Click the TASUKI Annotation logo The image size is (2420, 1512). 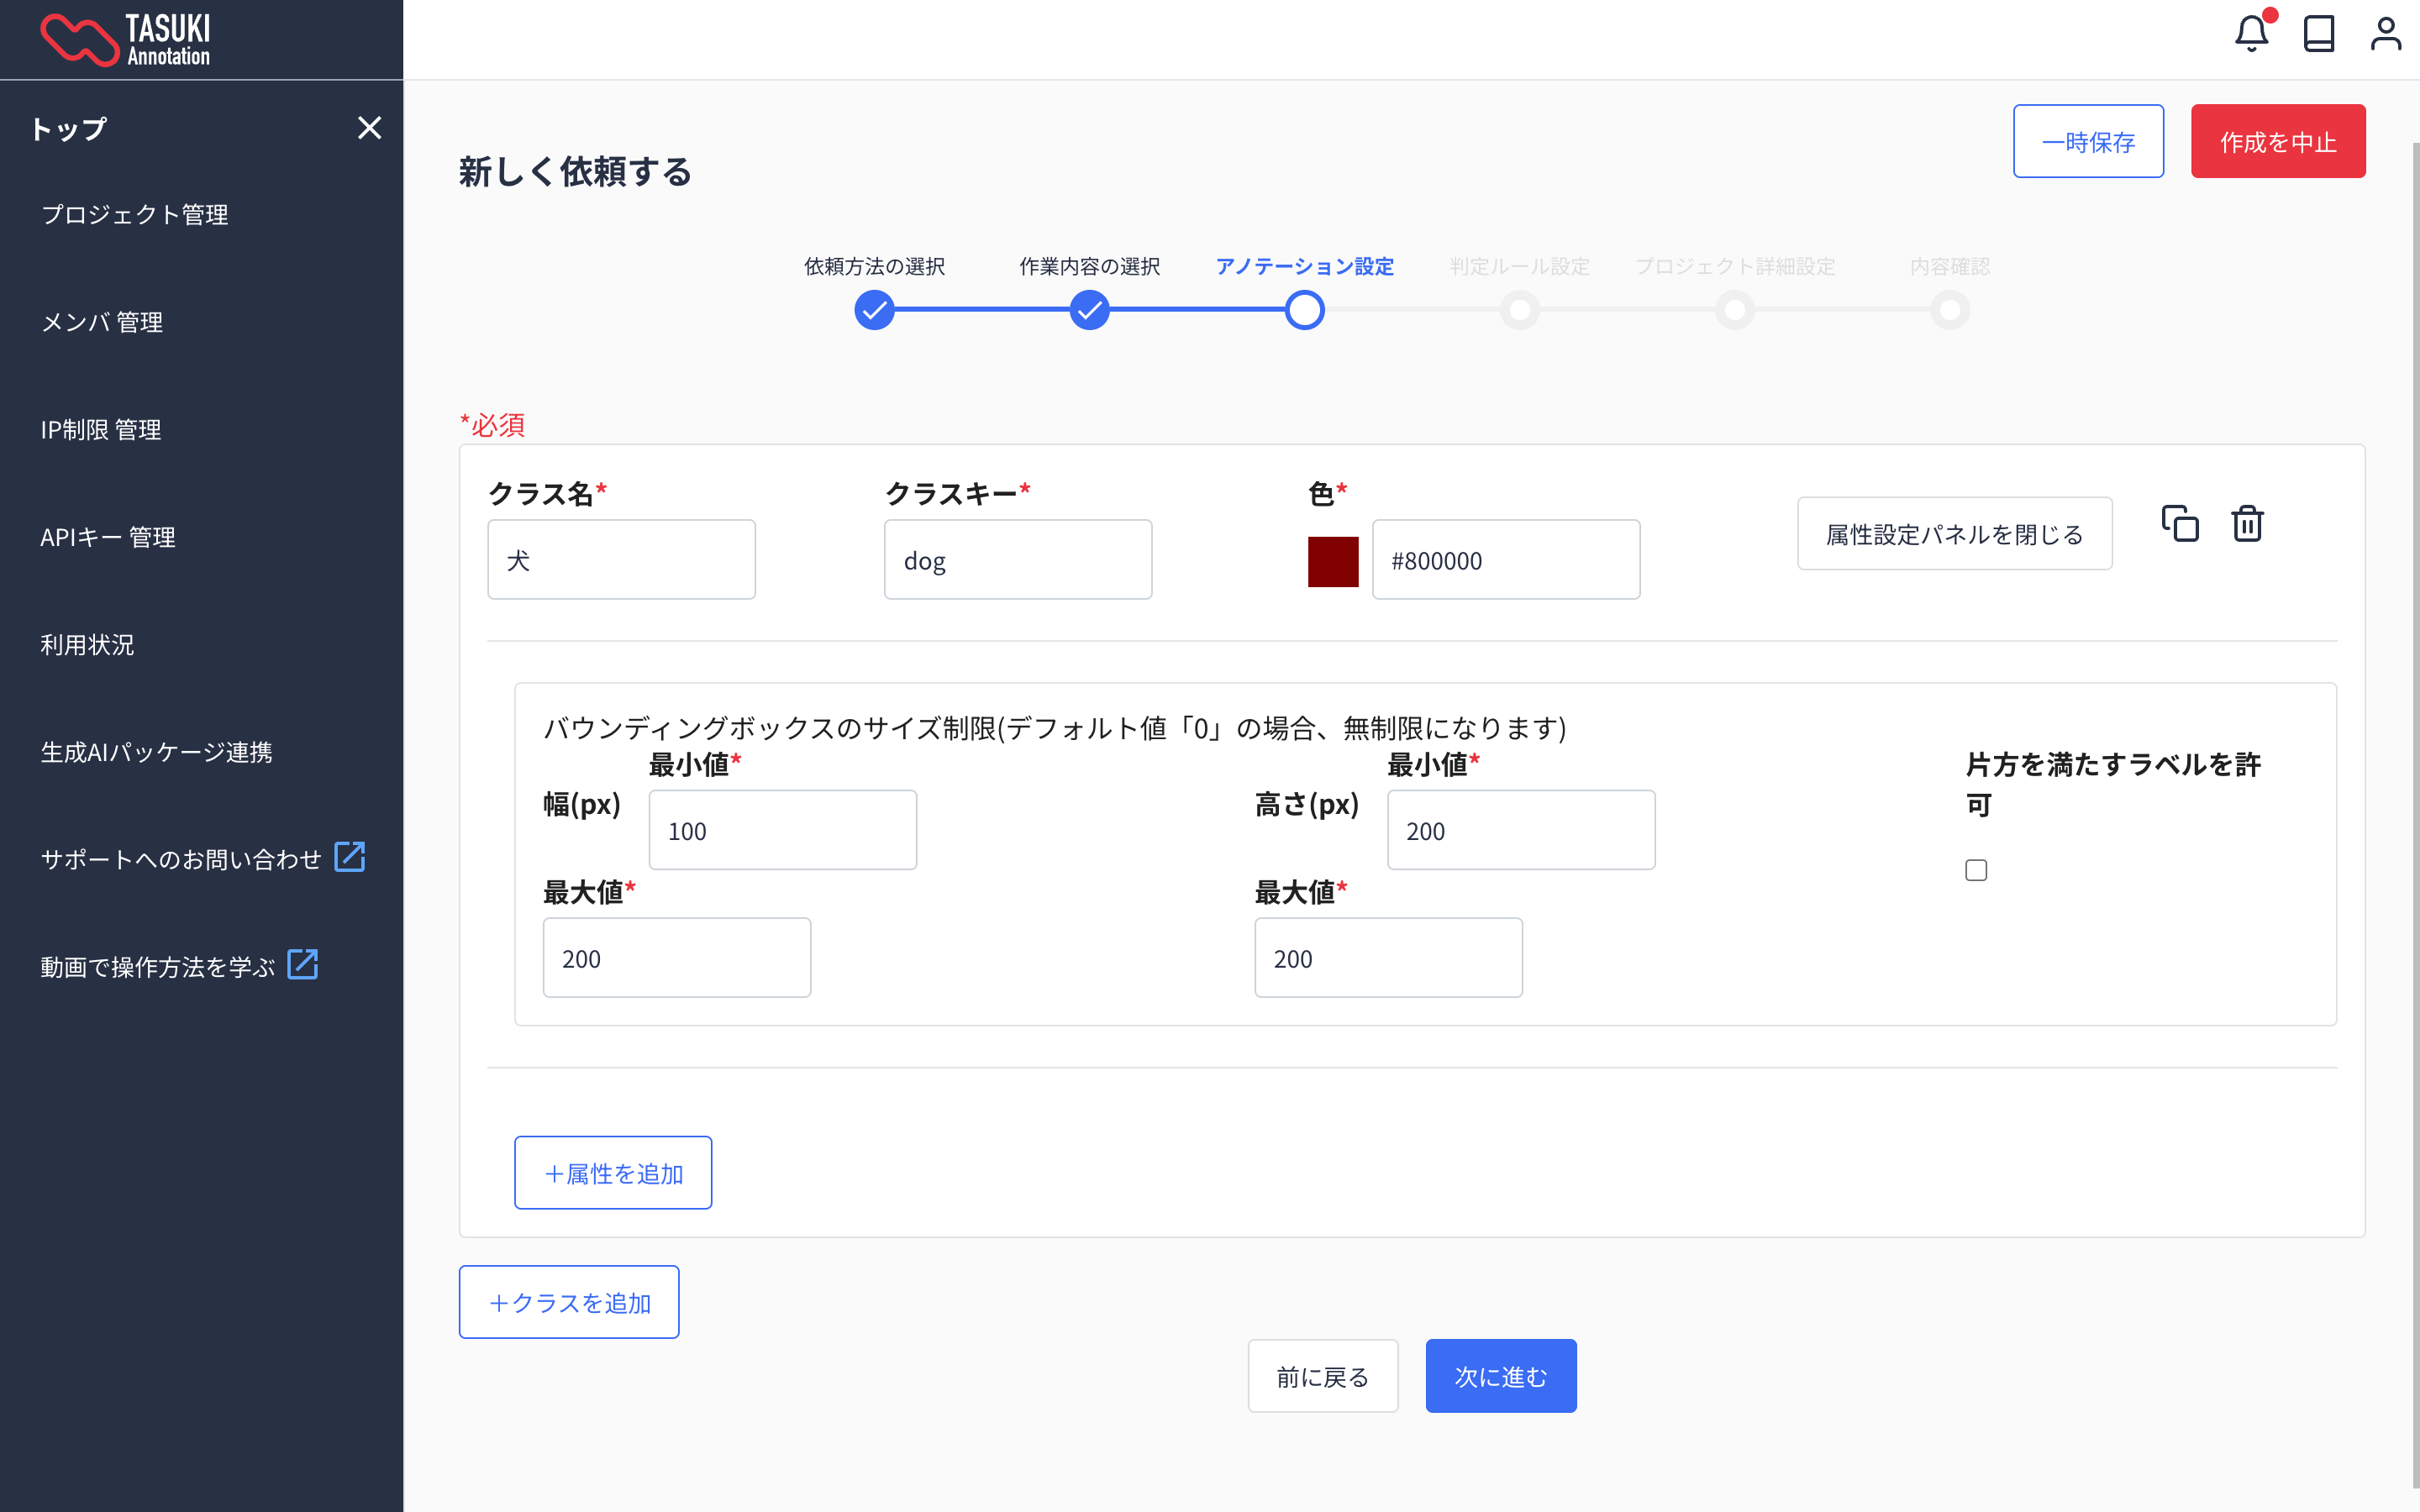coord(126,40)
